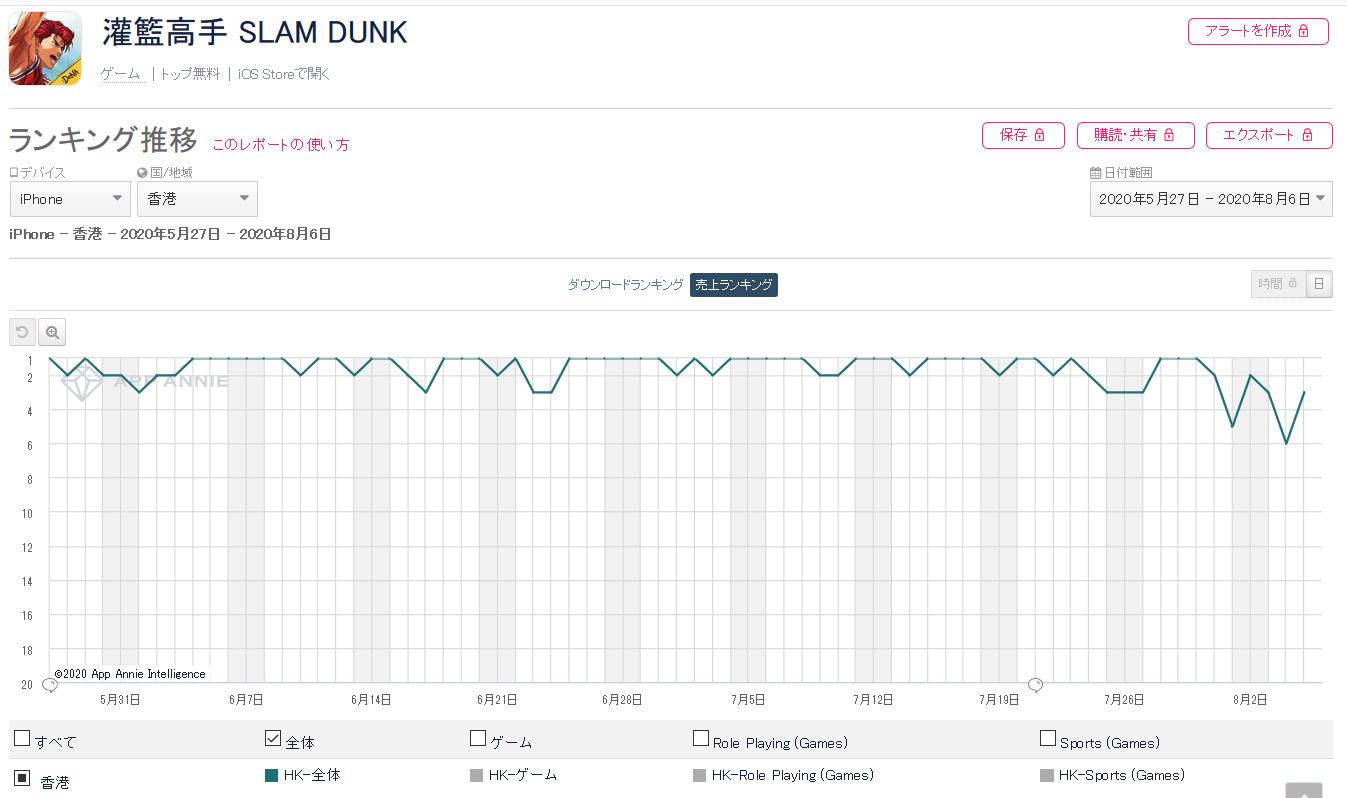Click the 5月31日 axis label

pyautogui.click(x=120, y=699)
